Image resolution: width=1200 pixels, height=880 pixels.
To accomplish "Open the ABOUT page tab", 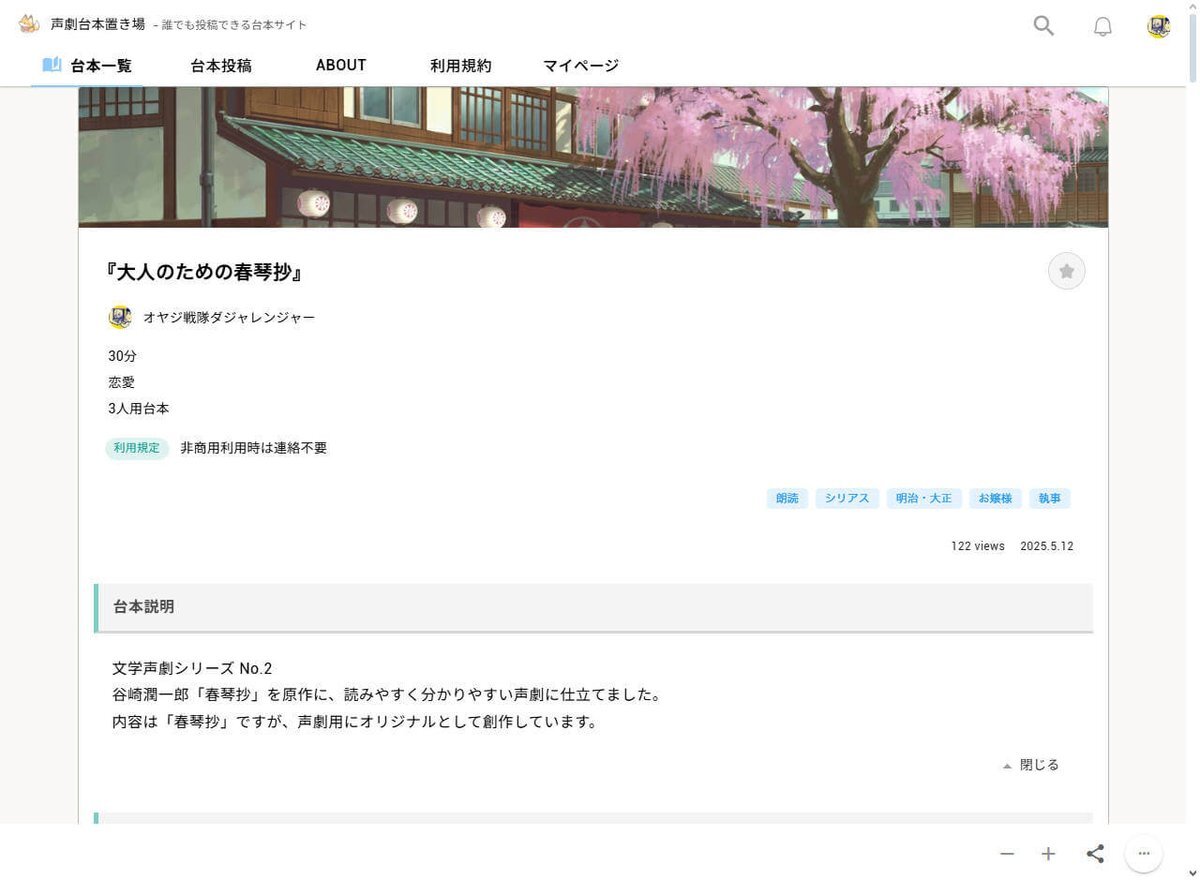I will [341, 65].
